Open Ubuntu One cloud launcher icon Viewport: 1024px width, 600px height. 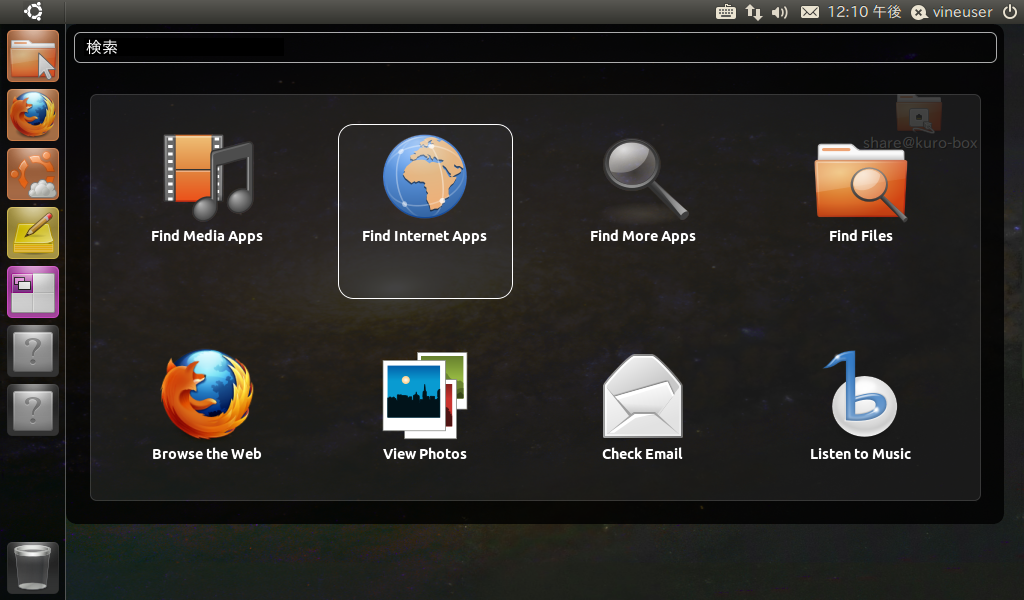[33, 174]
